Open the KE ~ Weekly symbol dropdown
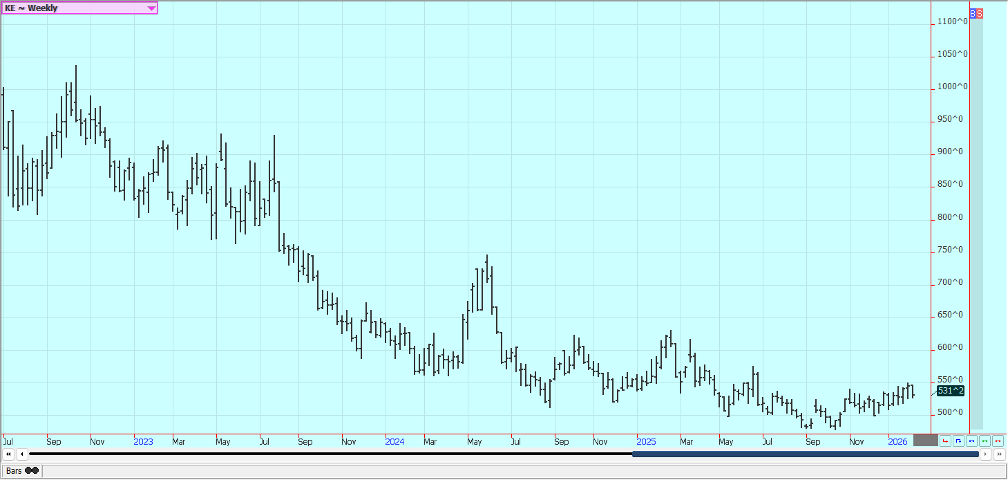The image size is (1008, 480). click(x=151, y=8)
